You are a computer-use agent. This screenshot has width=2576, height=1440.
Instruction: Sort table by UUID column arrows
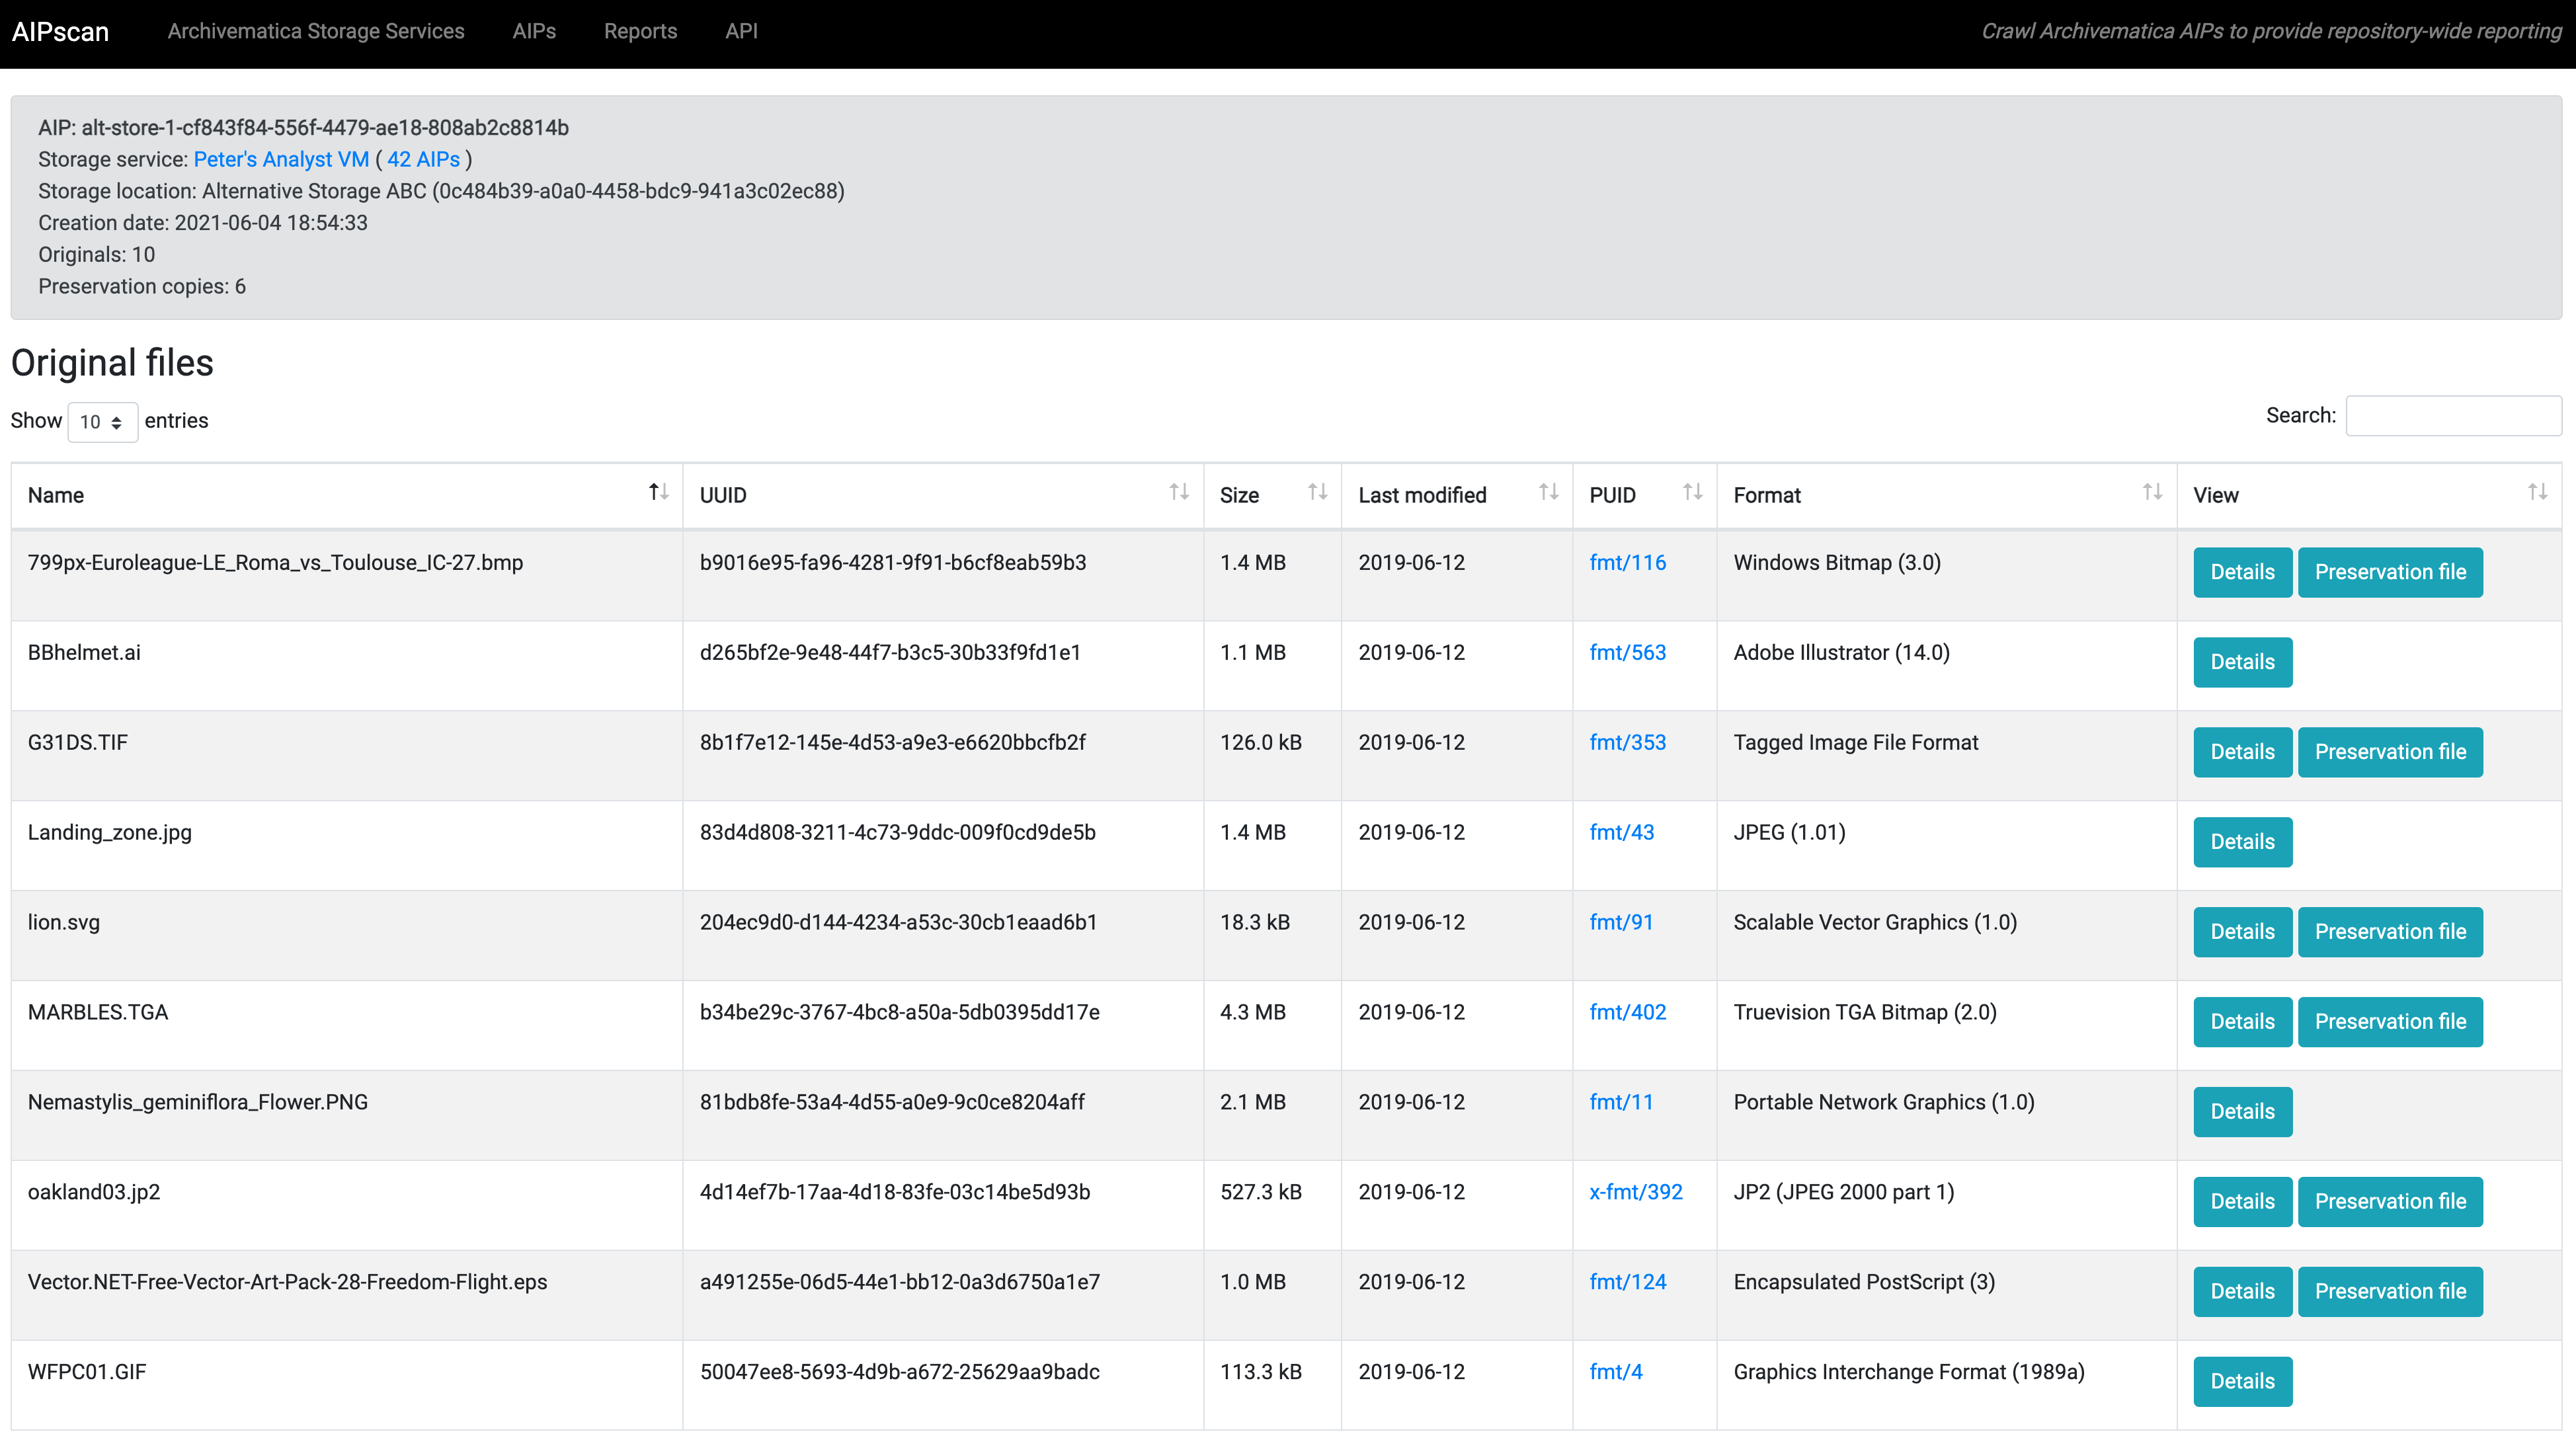pos(1179,492)
